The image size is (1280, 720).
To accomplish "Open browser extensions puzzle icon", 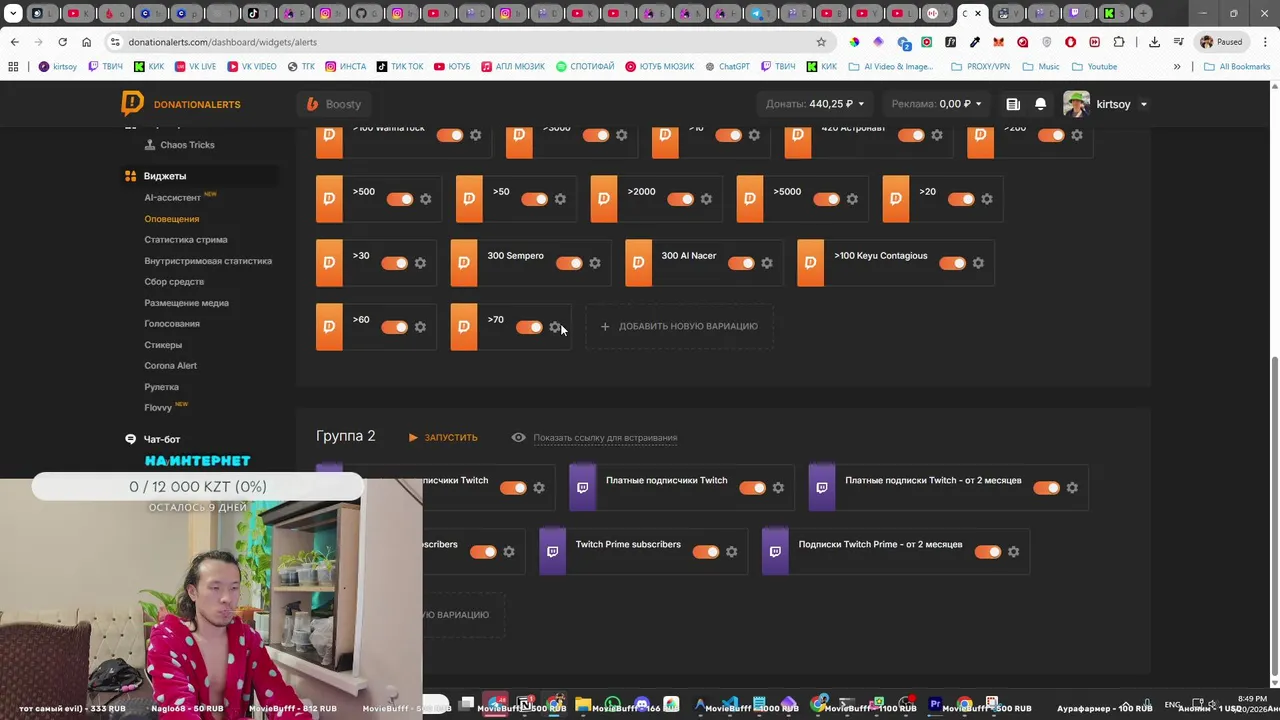I will point(1118,42).
